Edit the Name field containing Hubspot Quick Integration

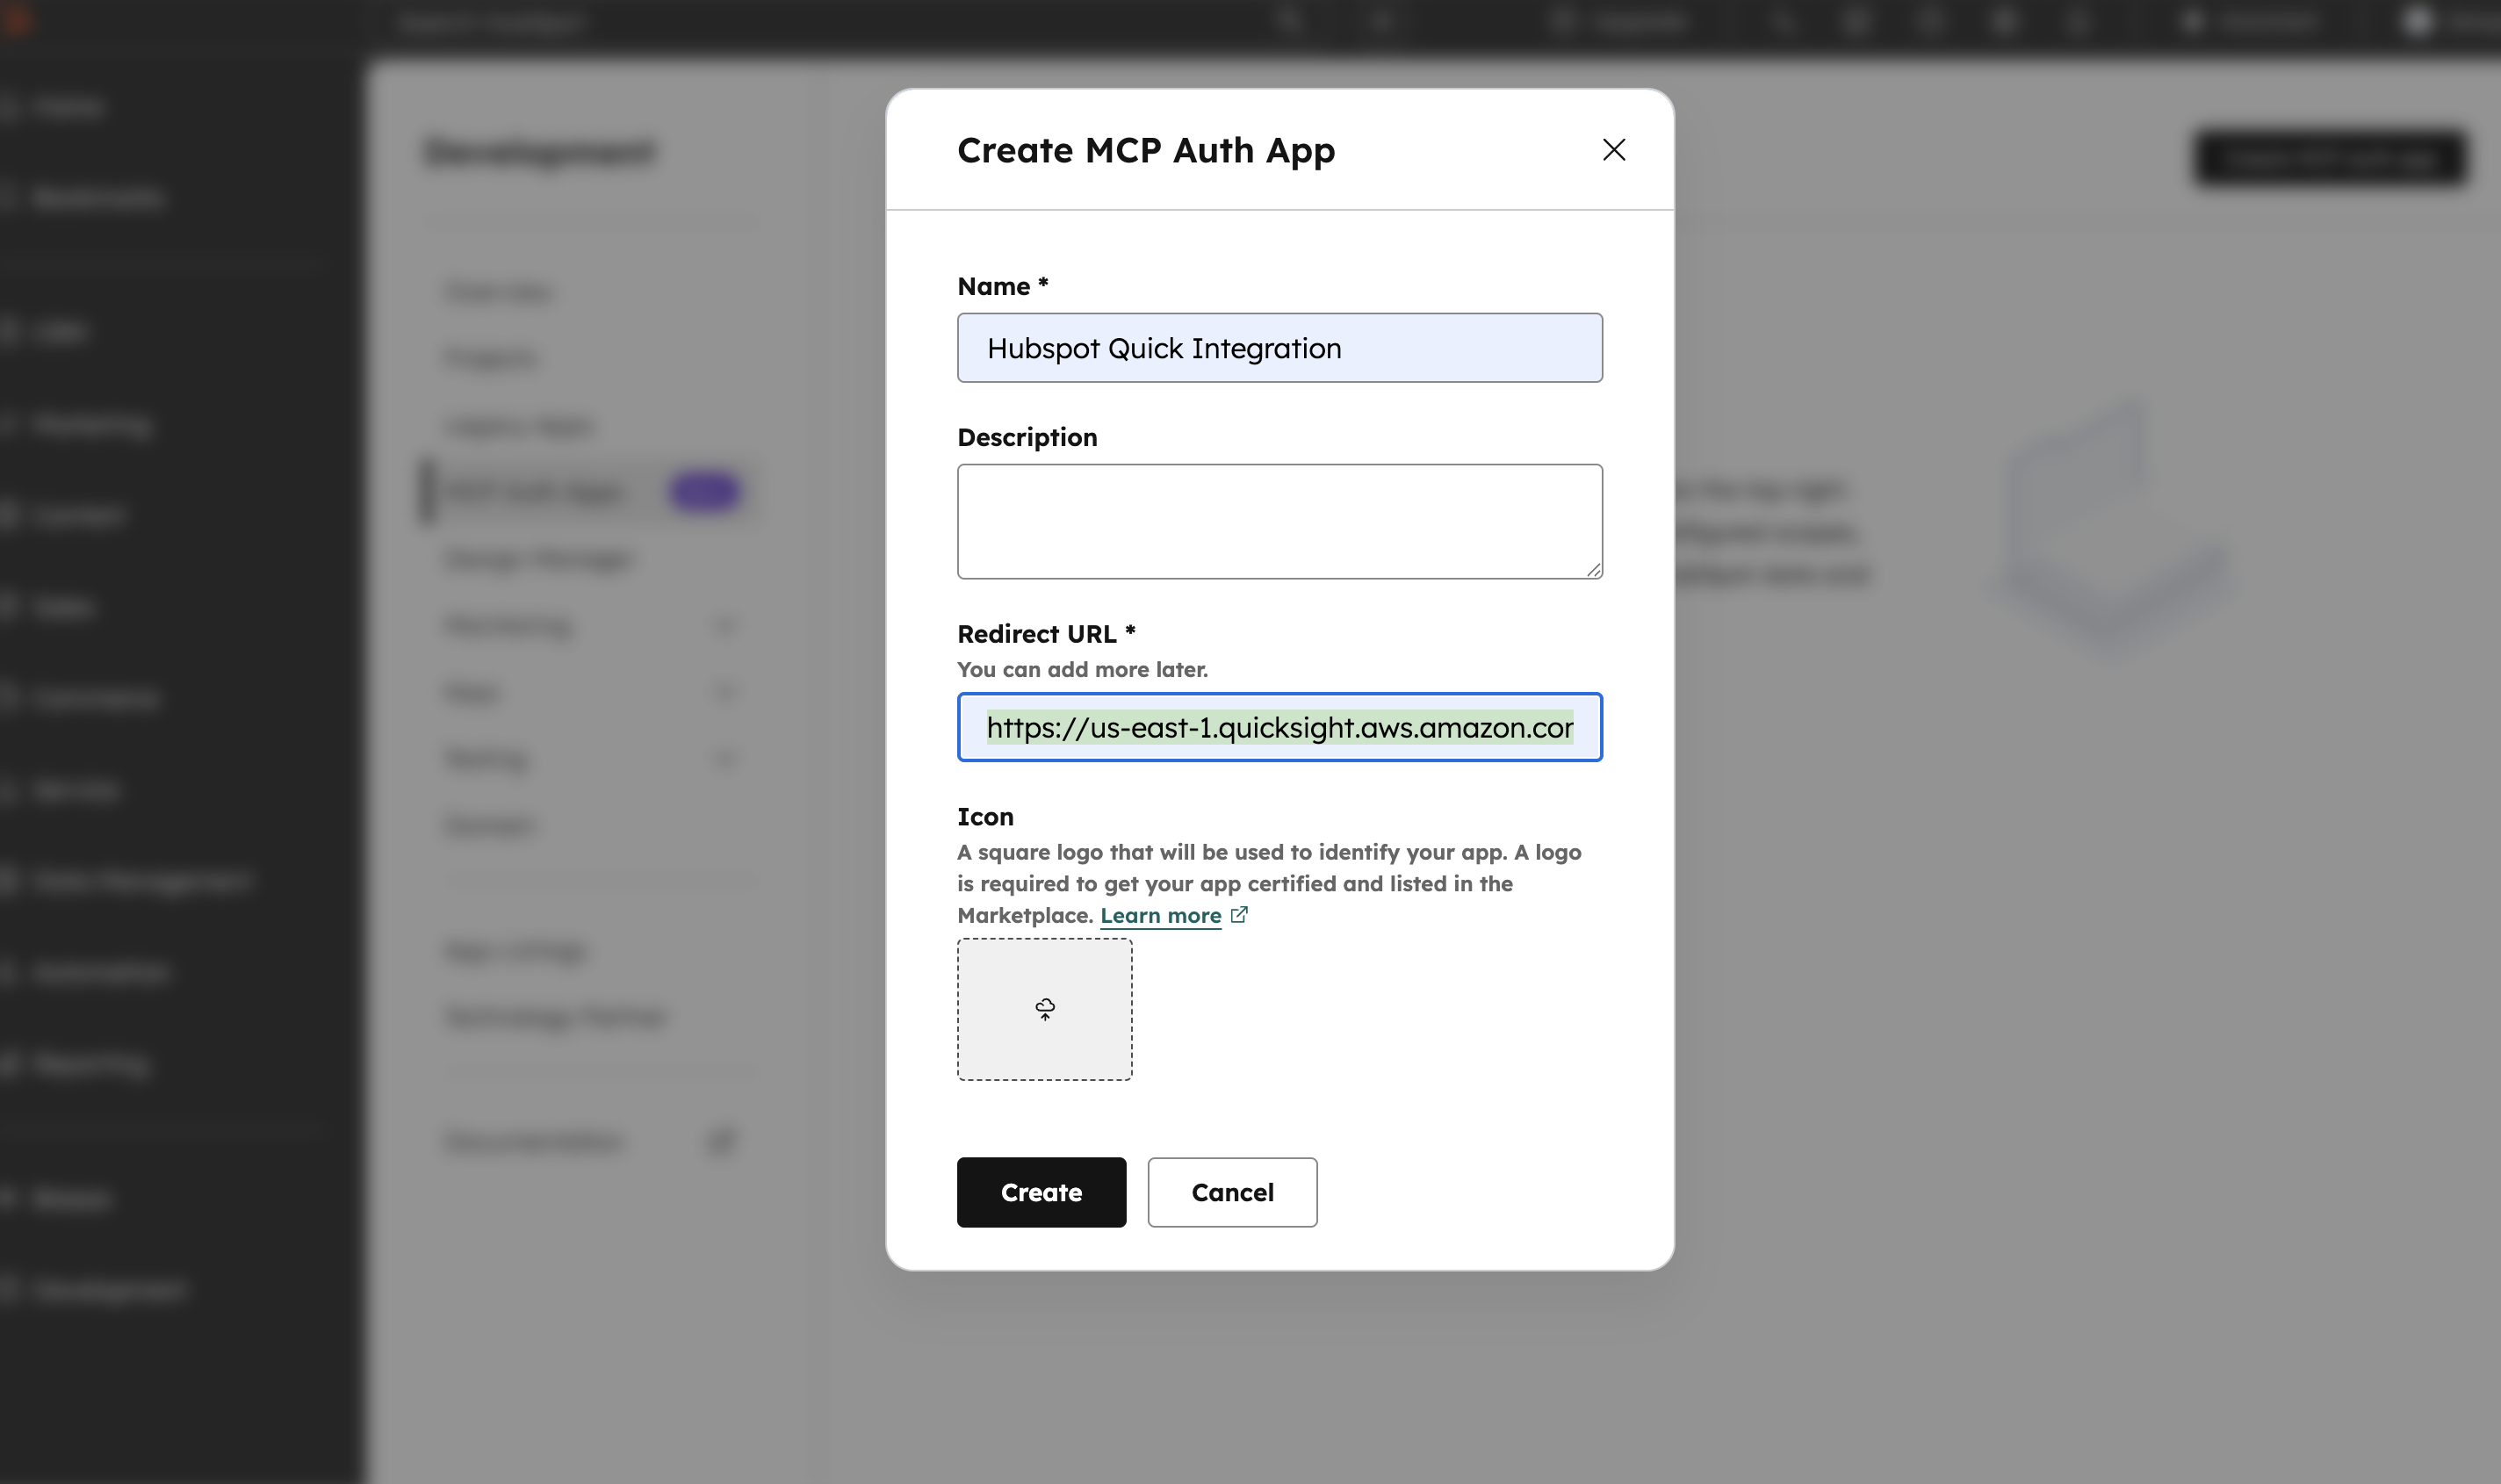(x=1279, y=347)
